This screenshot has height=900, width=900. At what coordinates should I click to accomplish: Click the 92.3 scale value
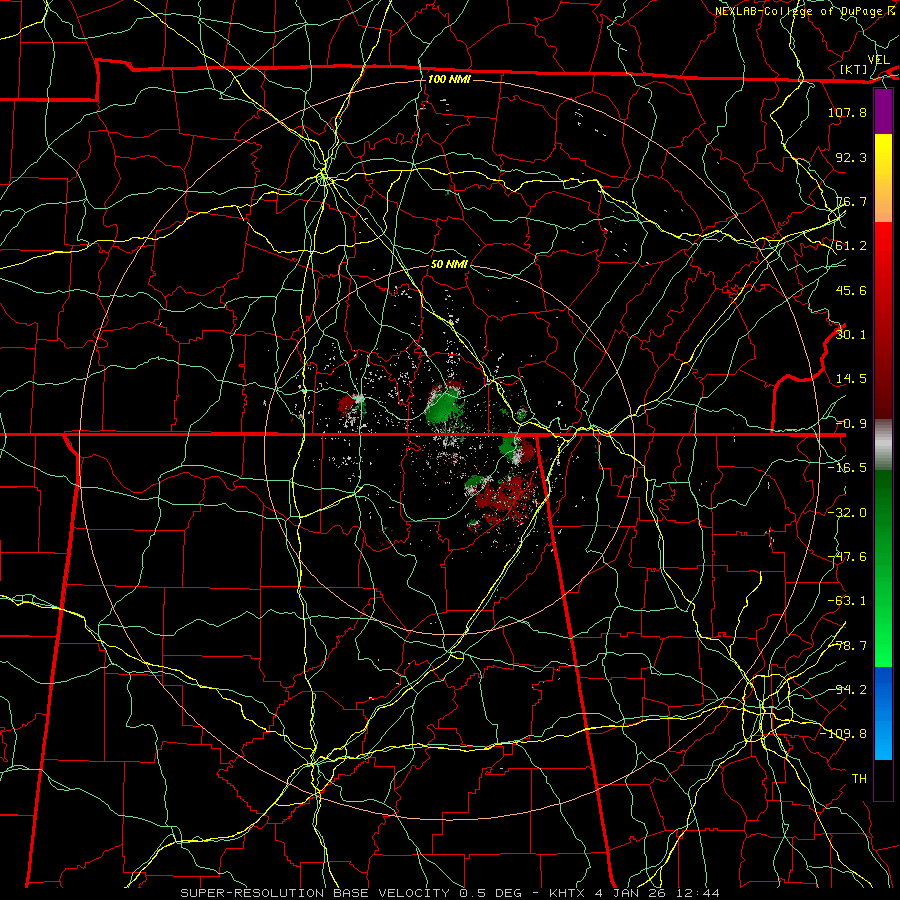pos(851,157)
